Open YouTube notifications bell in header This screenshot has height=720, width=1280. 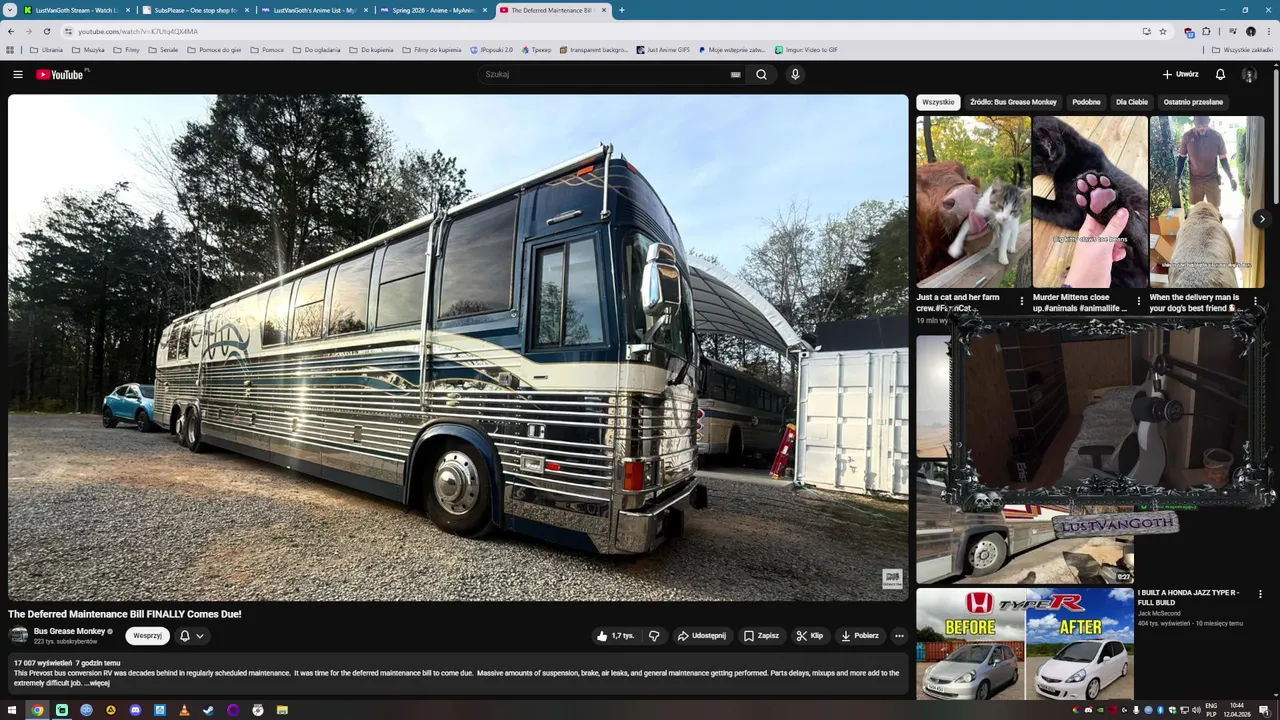[1220, 74]
